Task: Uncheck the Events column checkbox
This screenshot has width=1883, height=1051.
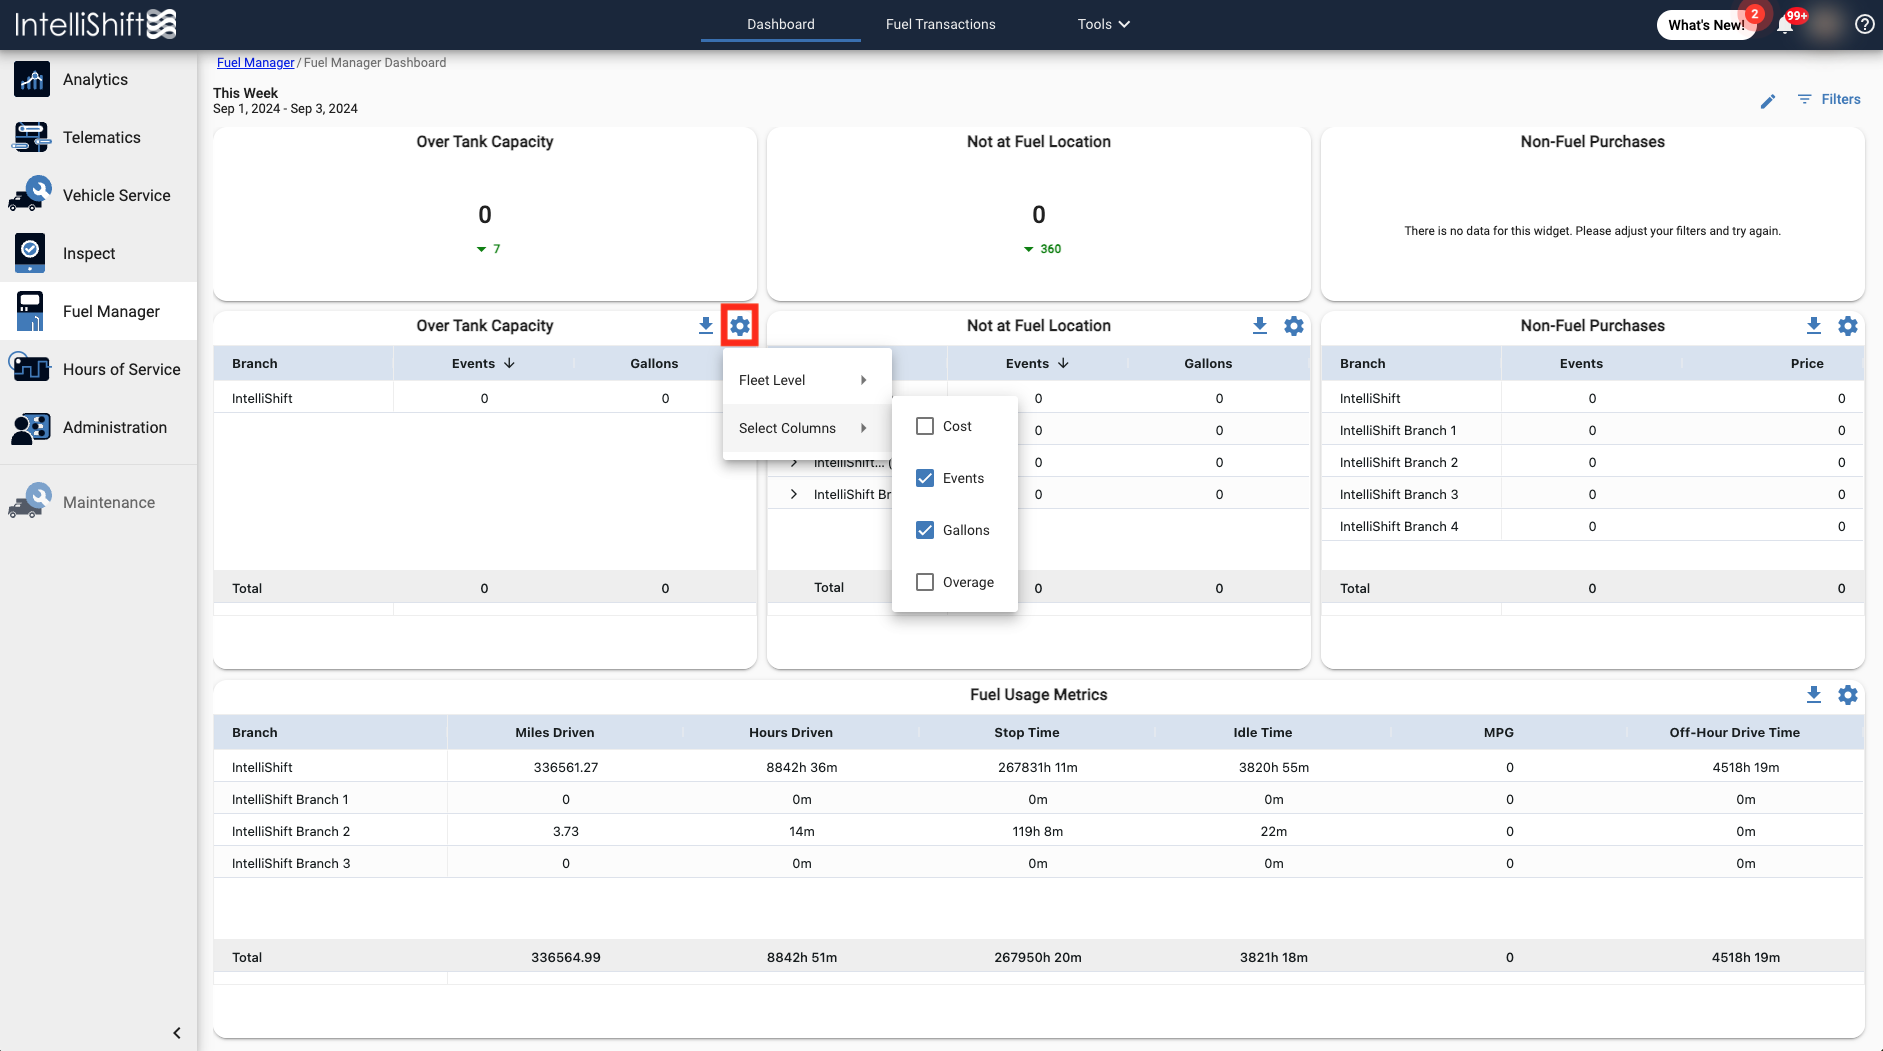Action: [925, 478]
